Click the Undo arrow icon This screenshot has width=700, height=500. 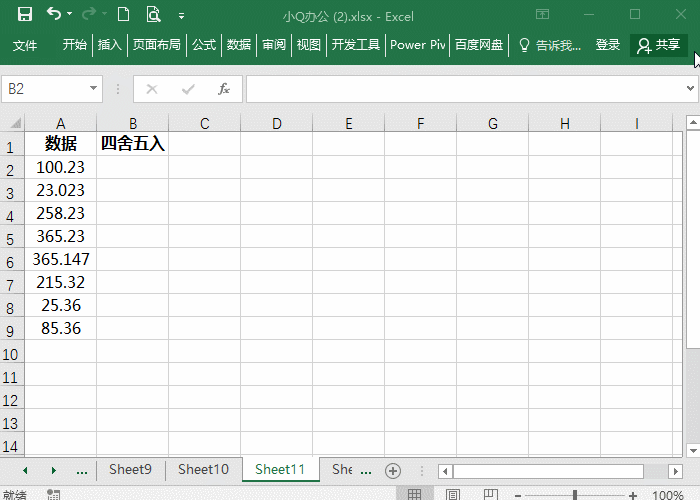point(54,13)
